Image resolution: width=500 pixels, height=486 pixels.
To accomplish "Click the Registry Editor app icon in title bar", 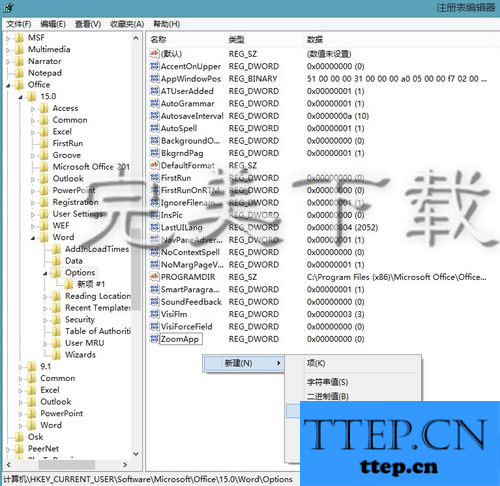I will [x=8, y=7].
